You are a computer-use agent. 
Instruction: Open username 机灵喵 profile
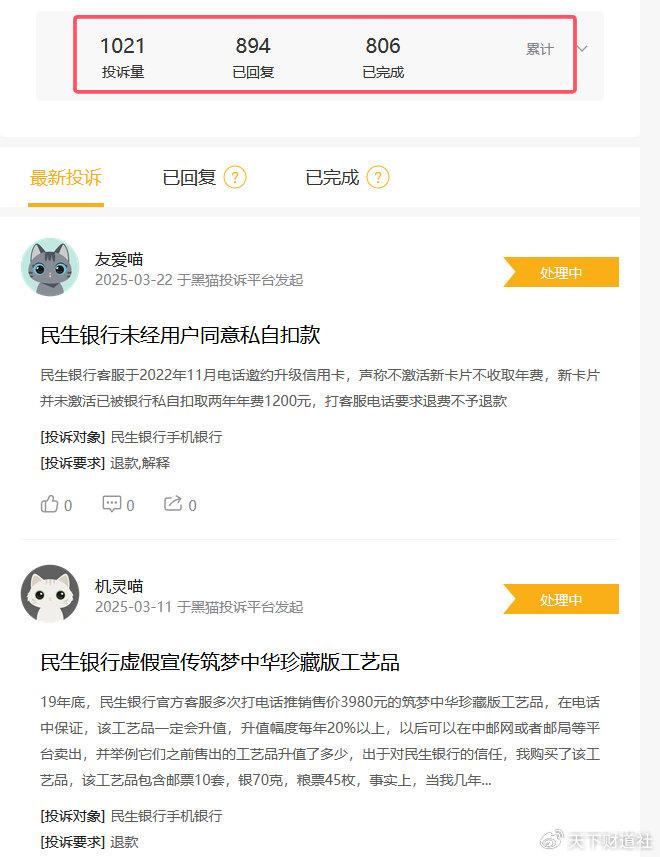[119, 586]
